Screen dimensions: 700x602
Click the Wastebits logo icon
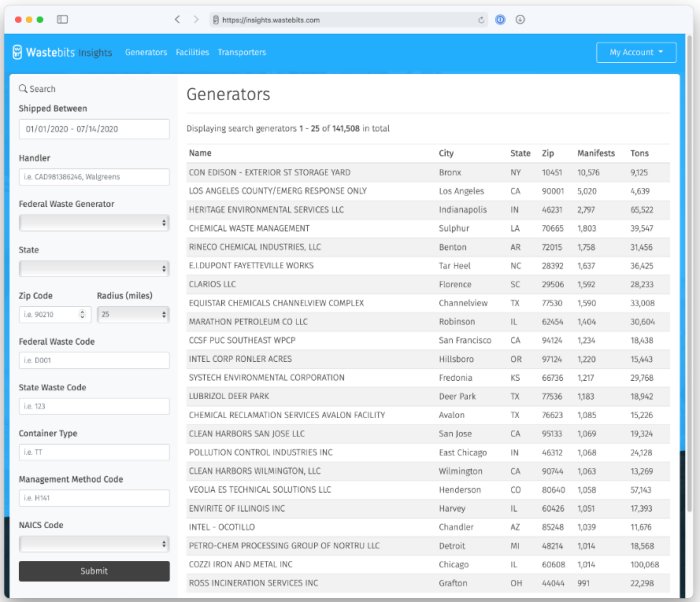tap(17, 52)
